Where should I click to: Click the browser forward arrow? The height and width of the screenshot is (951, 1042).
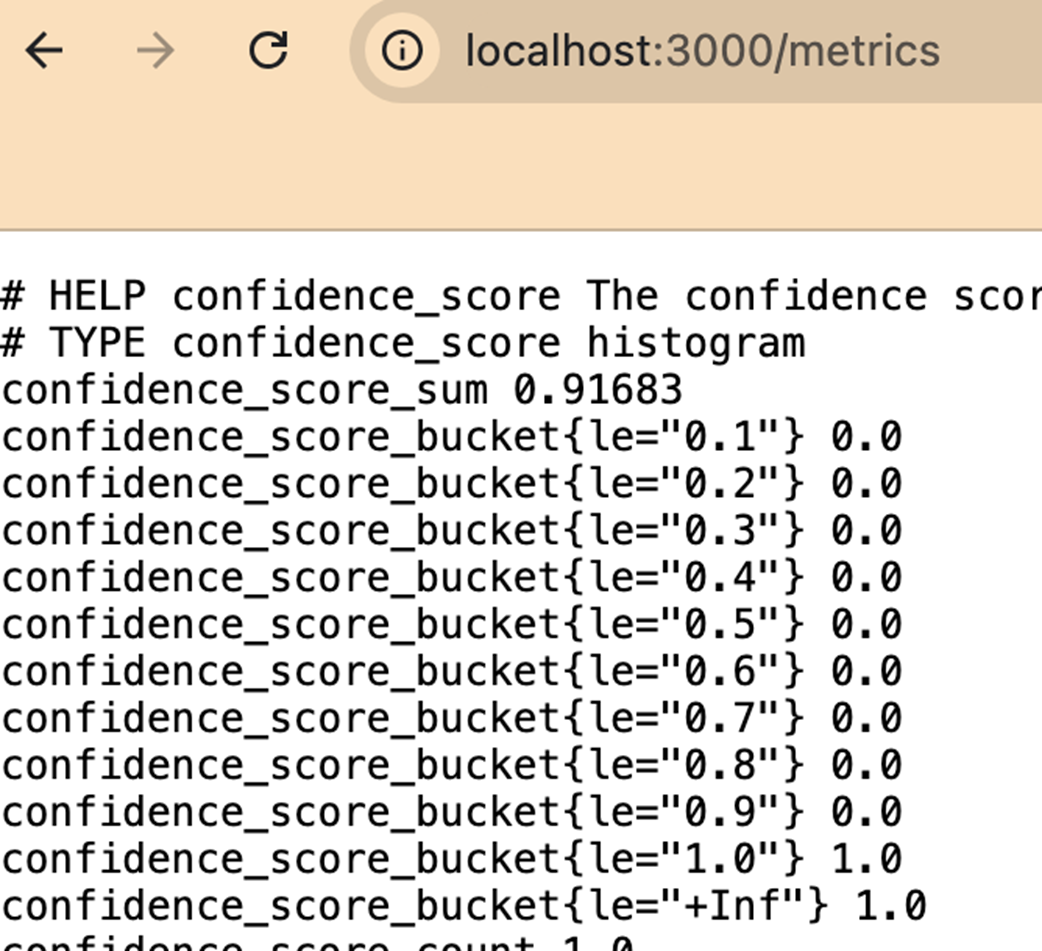[156, 51]
